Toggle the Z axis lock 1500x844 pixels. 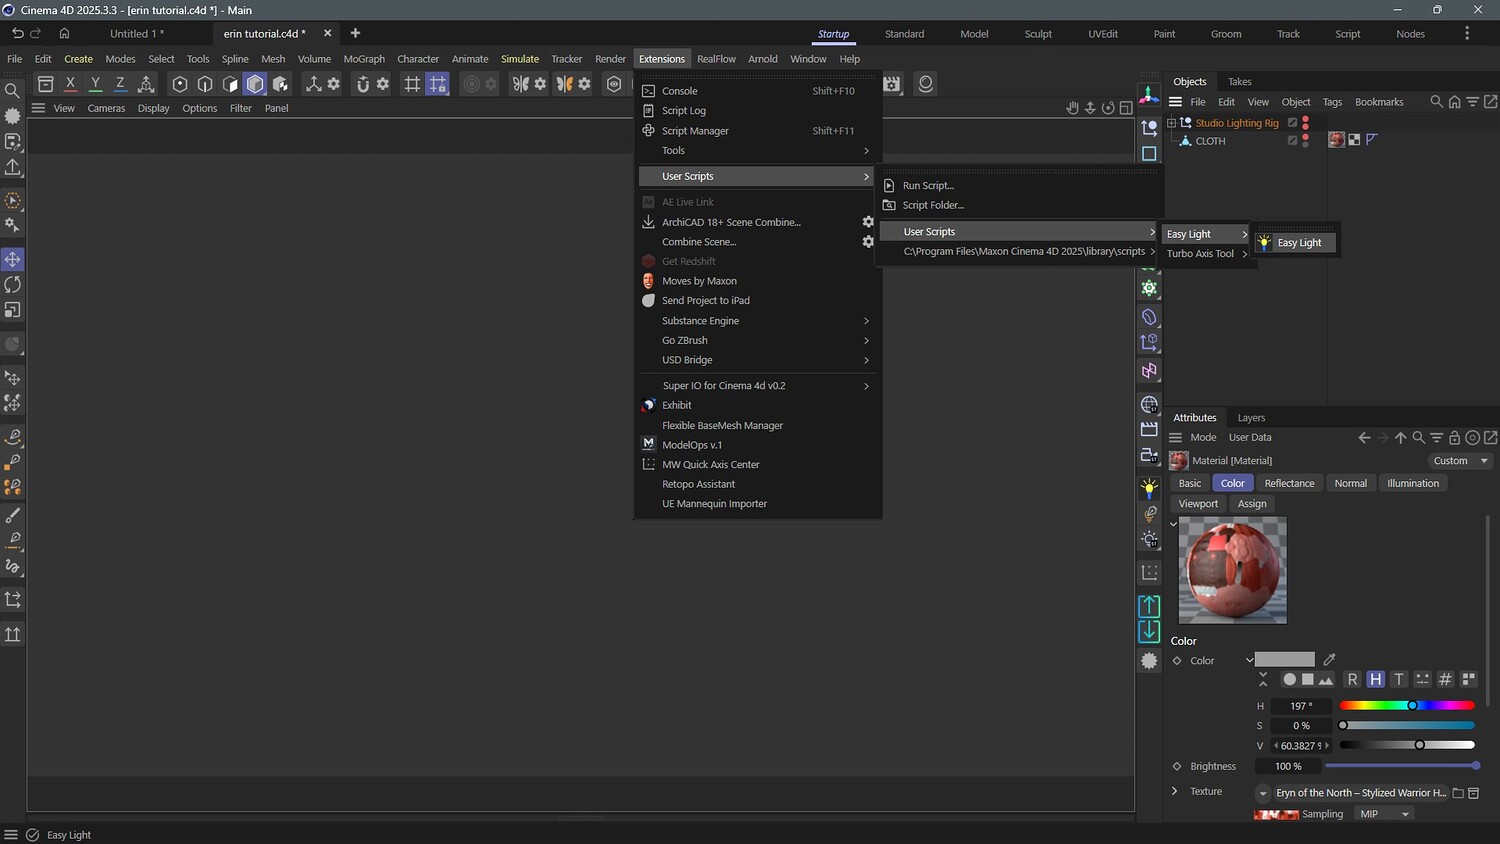point(120,84)
